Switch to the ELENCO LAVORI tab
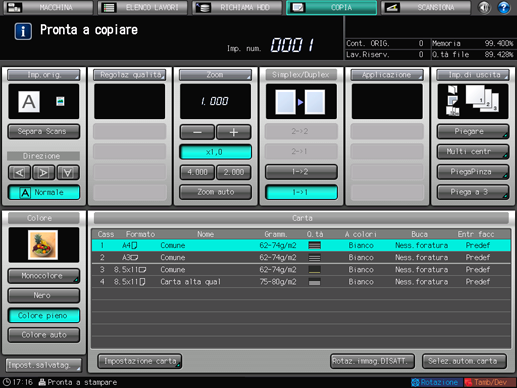The image size is (517, 388). pos(143,7)
